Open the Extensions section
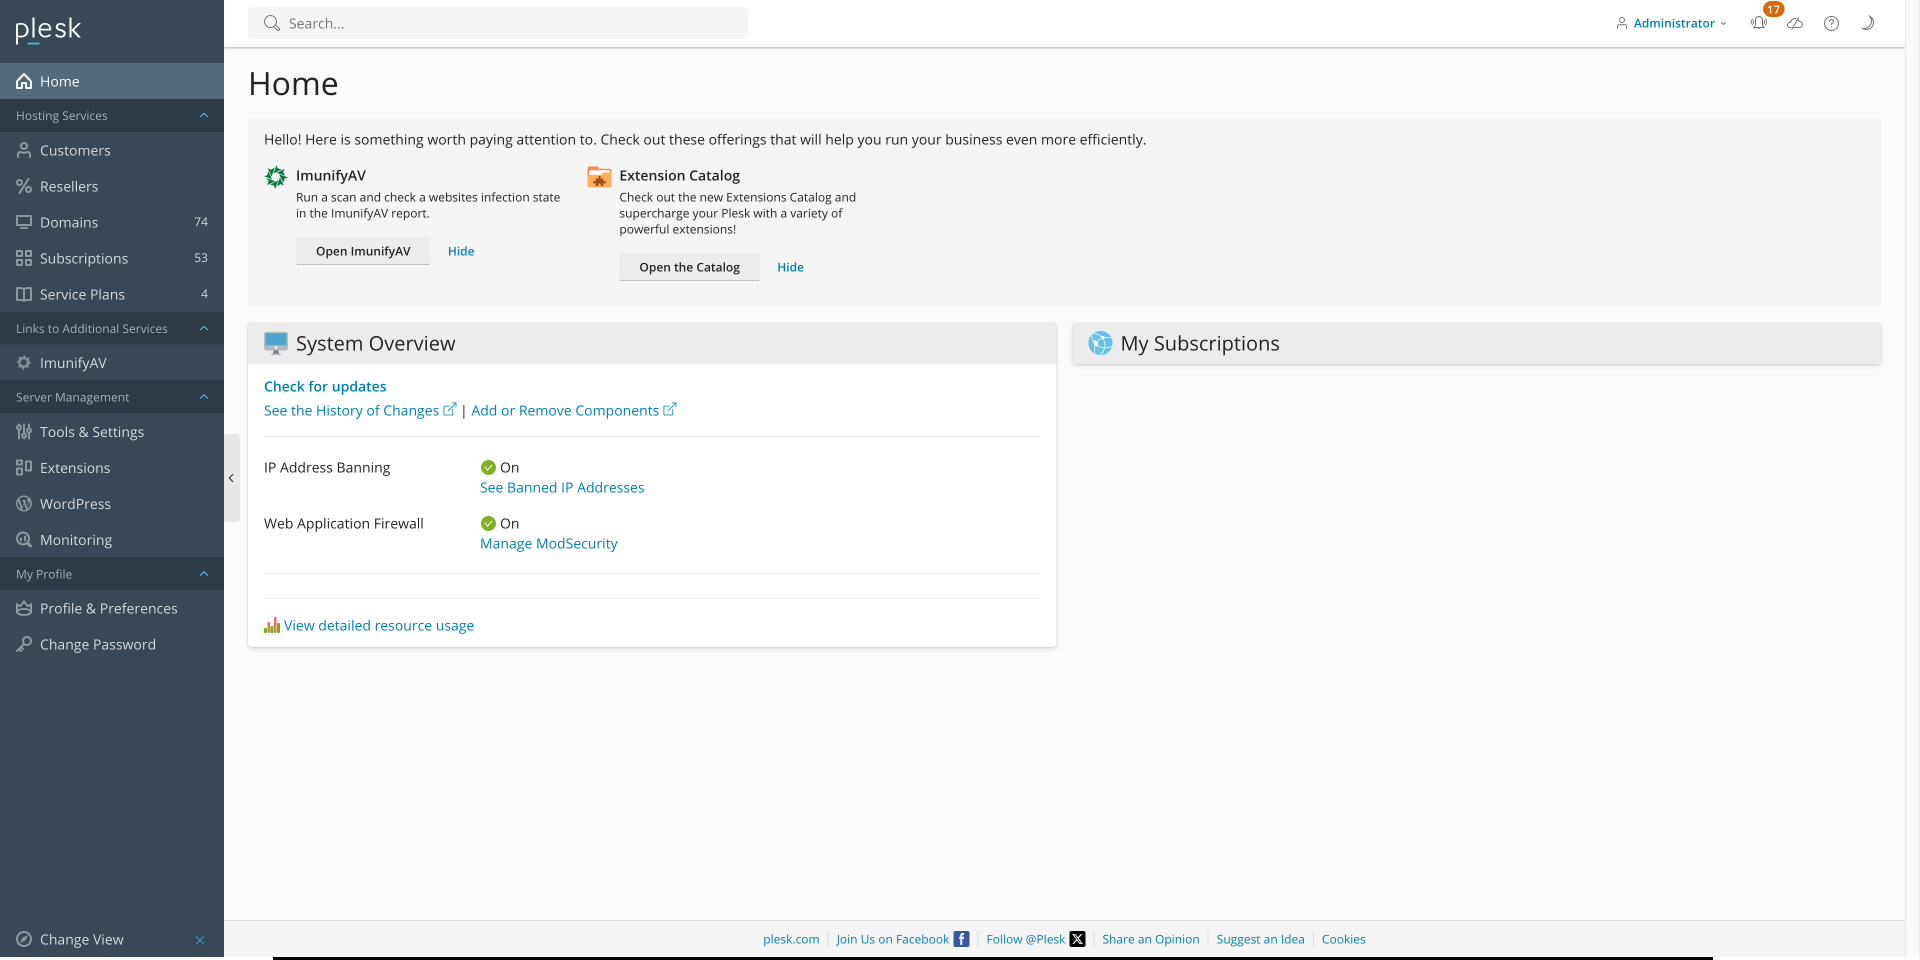Viewport: 1920px width, 960px height. (73, 467)
